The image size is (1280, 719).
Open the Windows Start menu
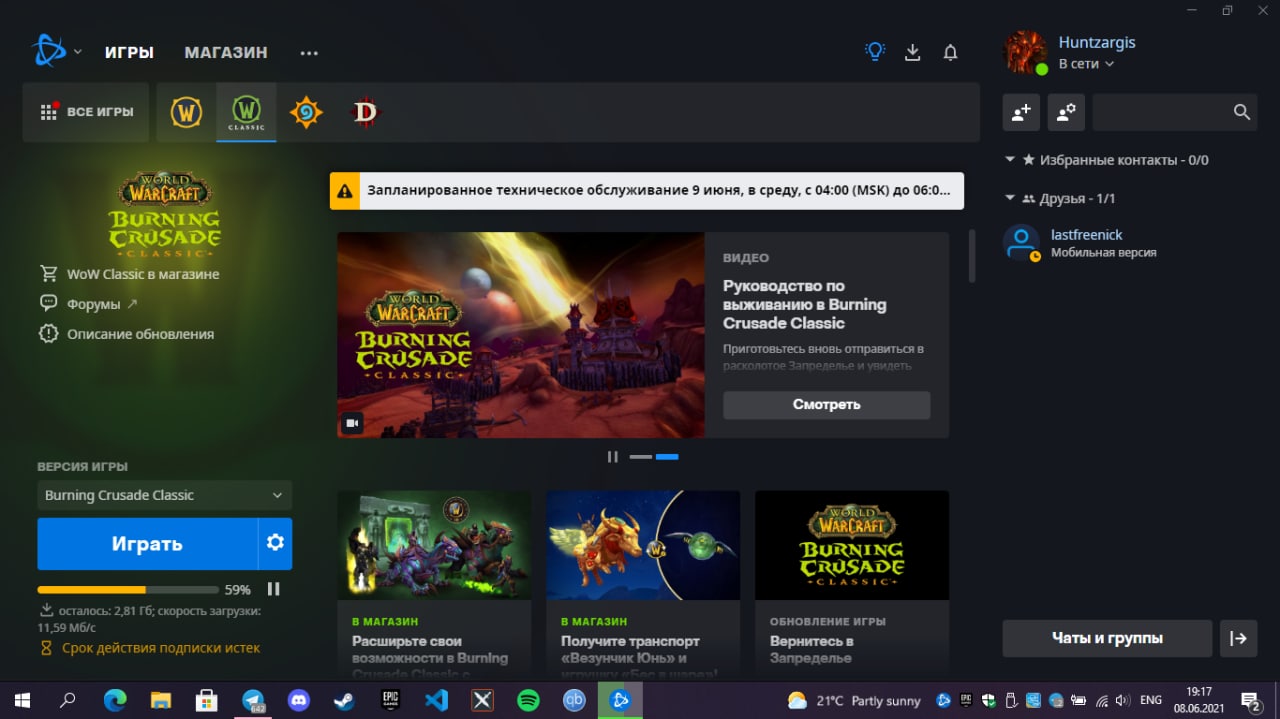coord(22,700)
